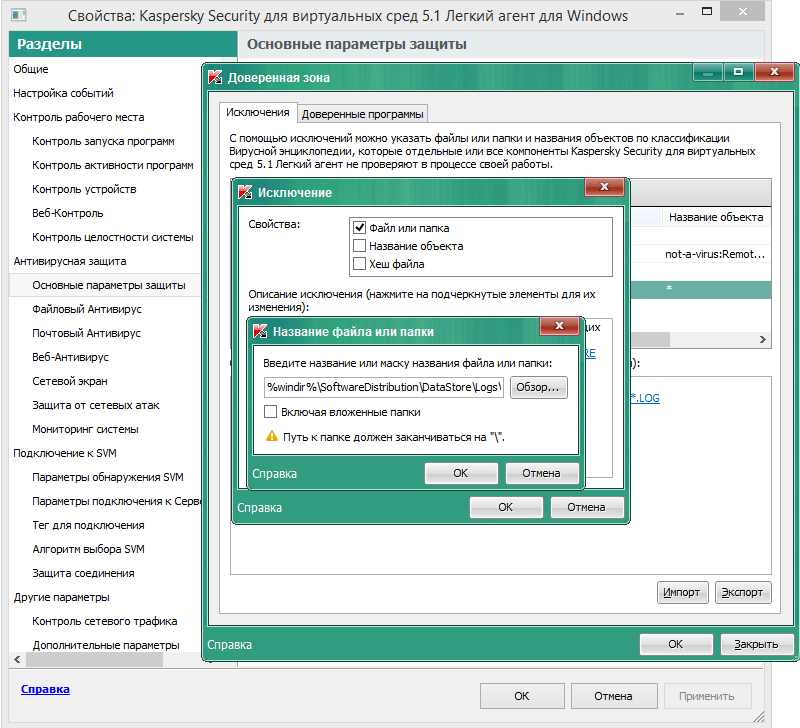Select Подключение к SVM section
800x728 pixels.
(65, 453)
